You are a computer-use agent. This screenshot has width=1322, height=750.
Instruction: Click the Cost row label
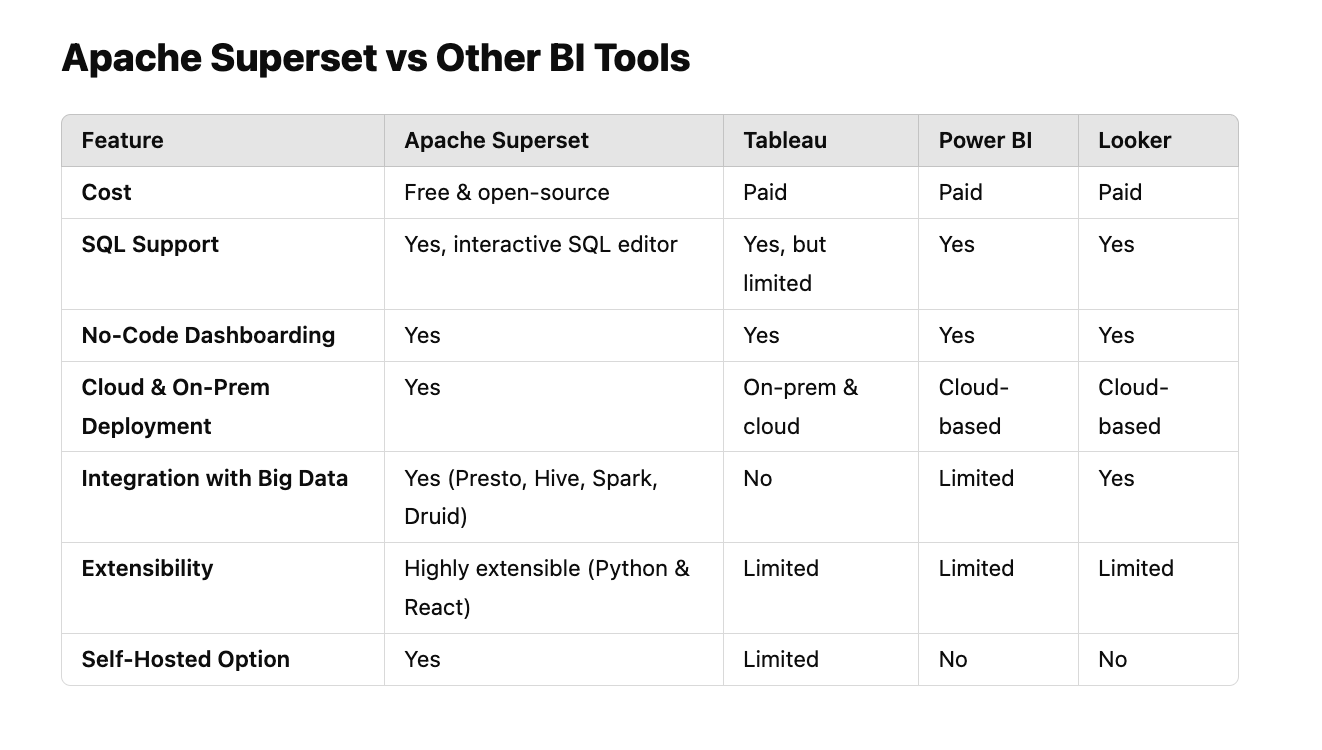tap(106, 192)
